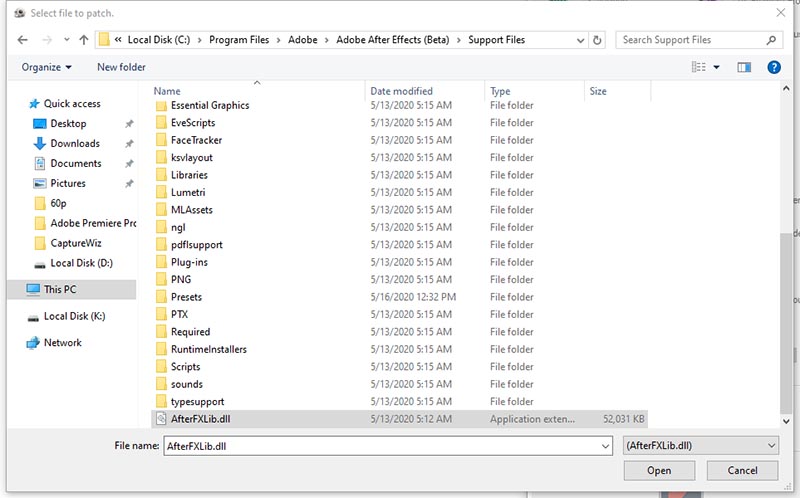This screenshot has width=800, height=498.
Task: Click Adobe After Effects (Beta) breadcrumb
Action: click(392, 40)
